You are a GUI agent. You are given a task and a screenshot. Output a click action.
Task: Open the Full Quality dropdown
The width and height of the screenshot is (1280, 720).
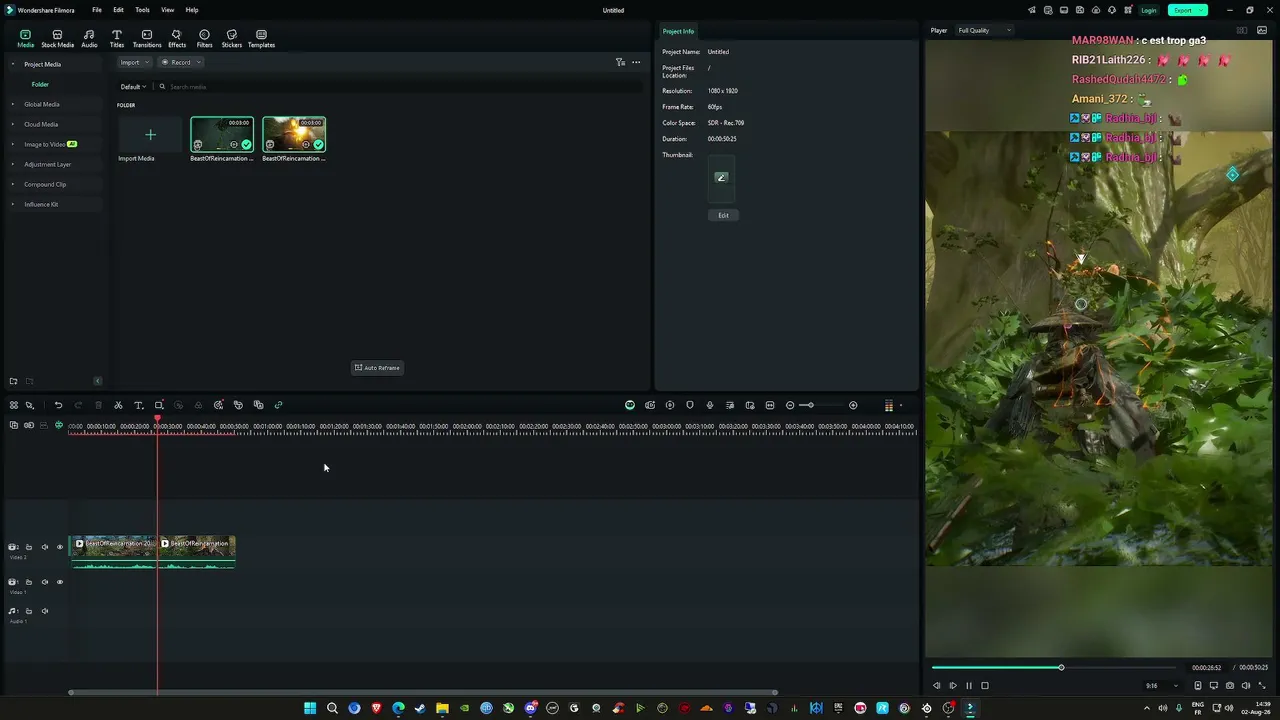click(984, 30)
